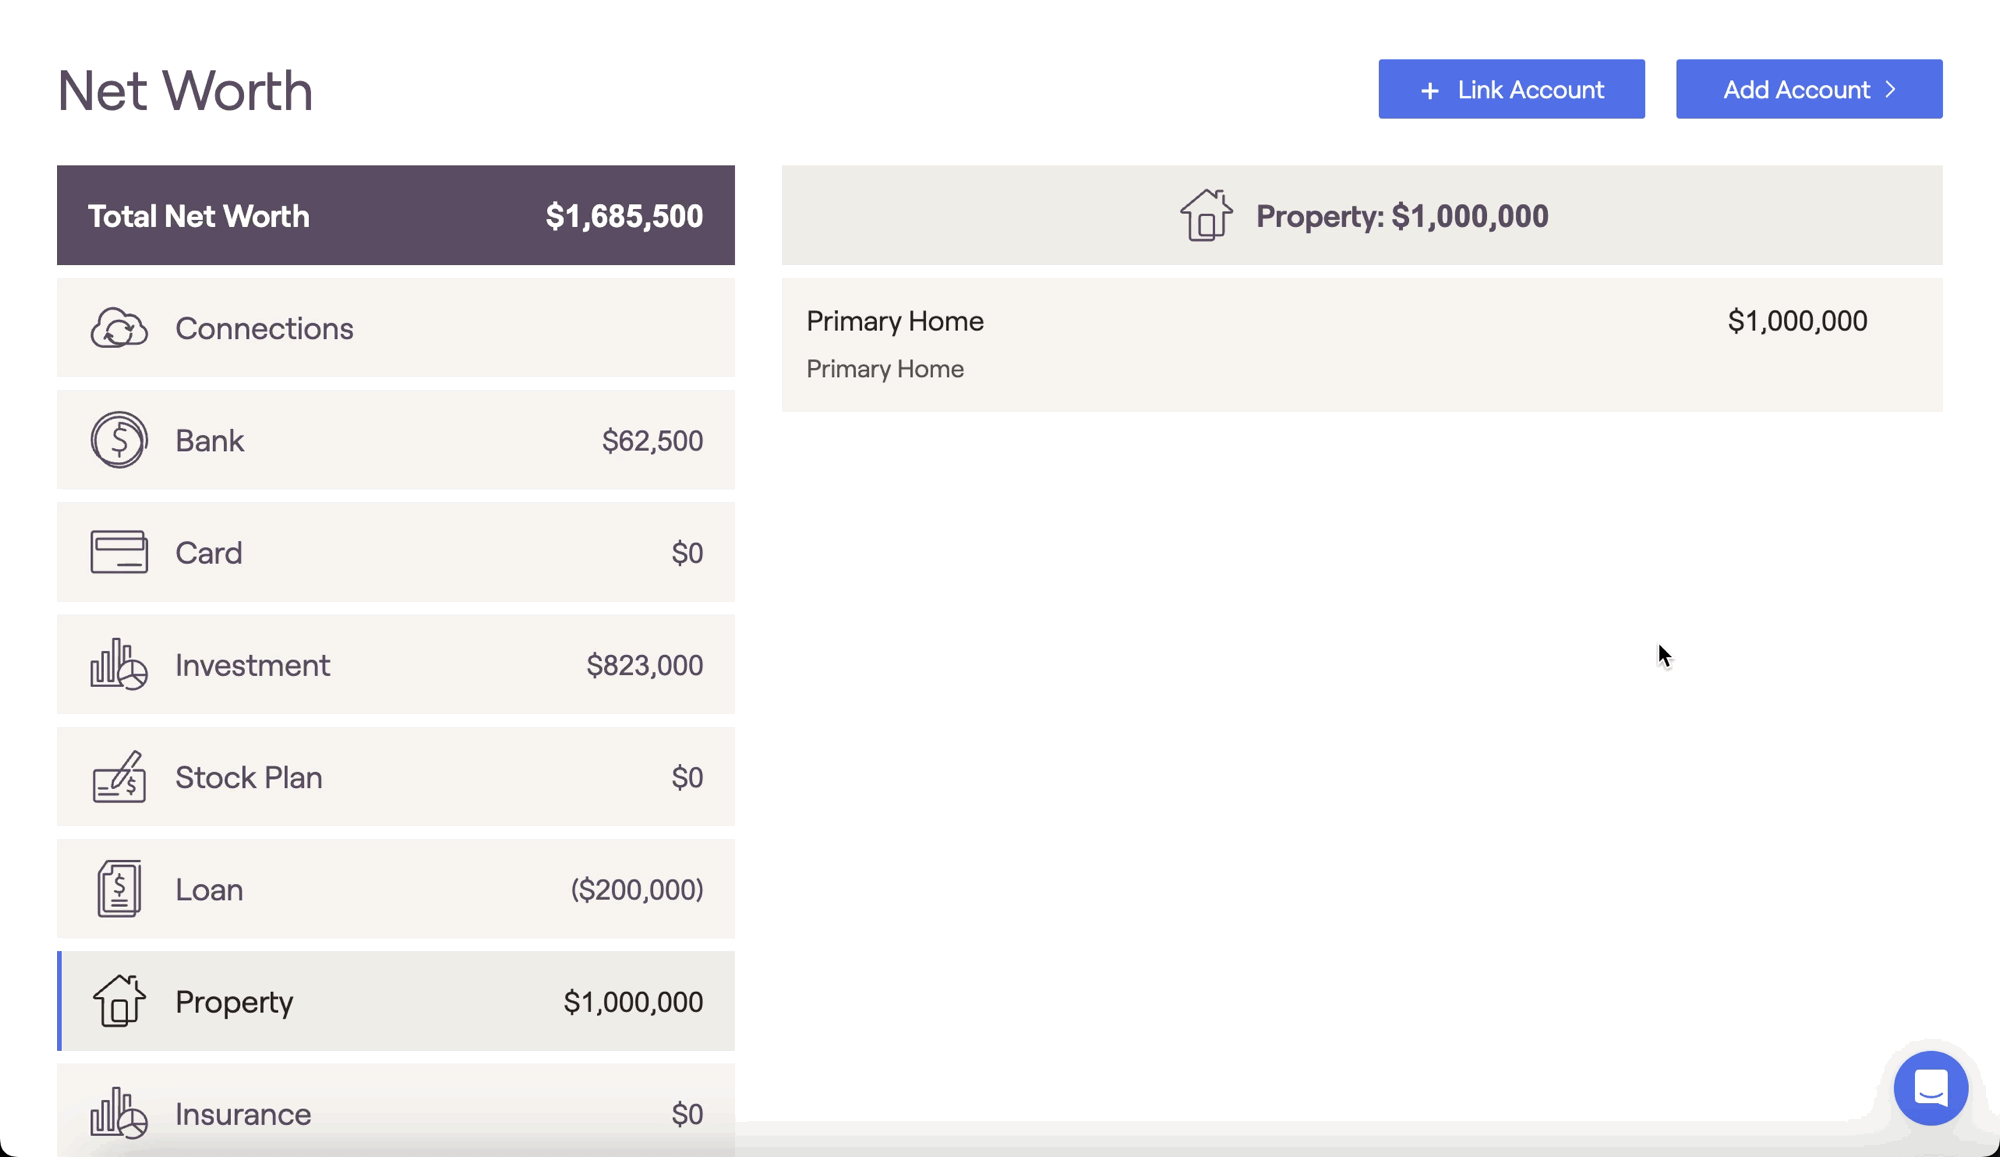
Task: Click the Insurance chart icon
Action: [x=119, y=1112]
